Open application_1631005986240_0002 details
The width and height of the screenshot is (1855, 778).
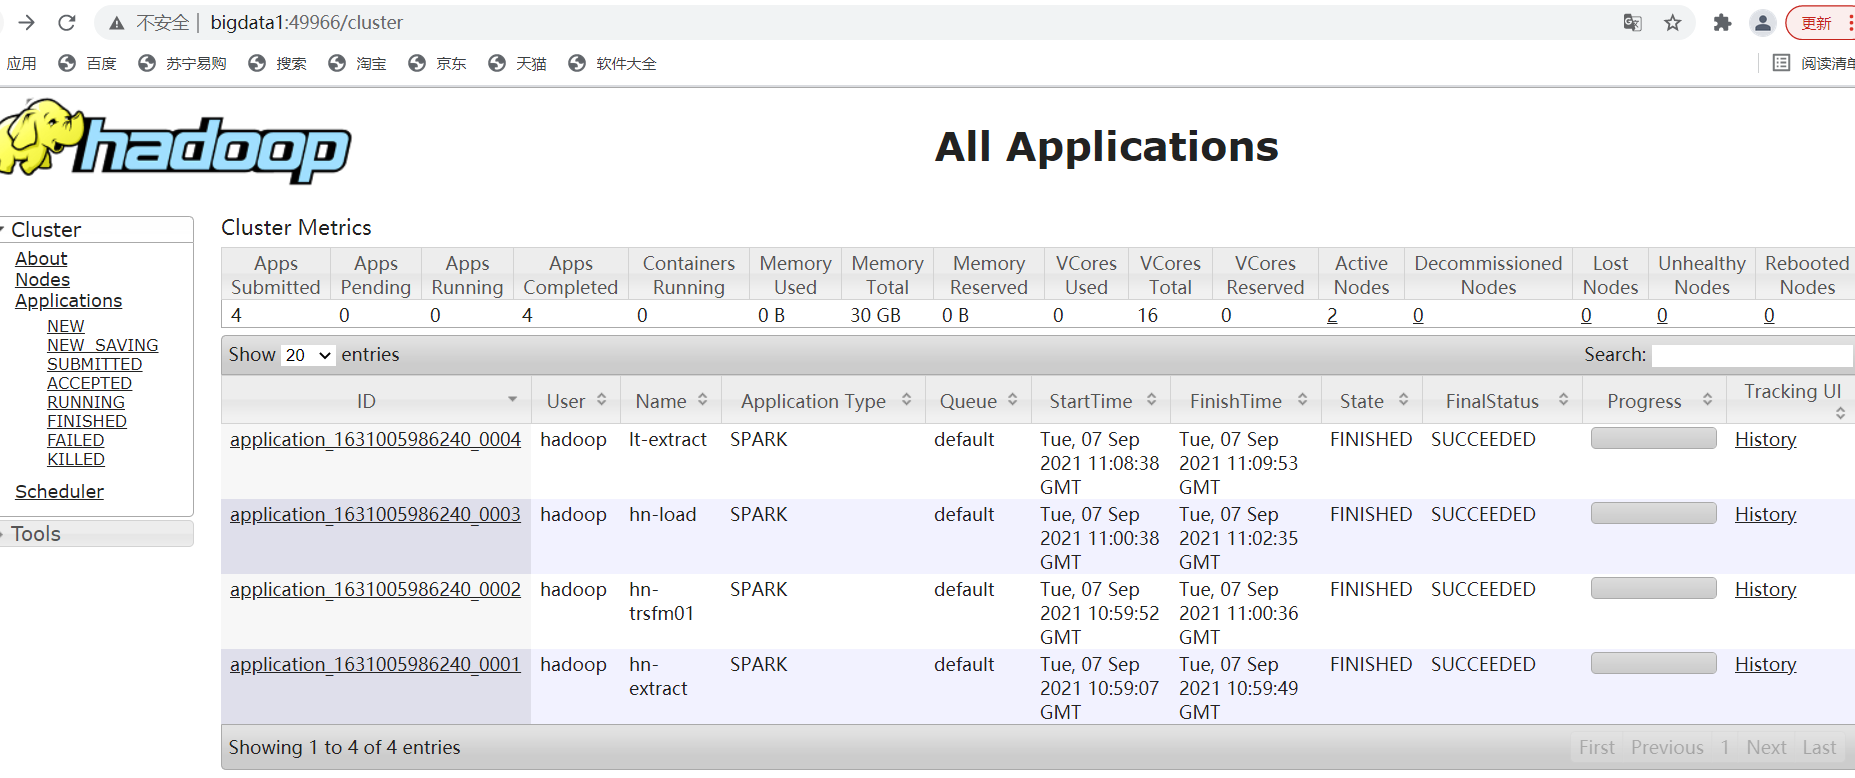[375, 590]
